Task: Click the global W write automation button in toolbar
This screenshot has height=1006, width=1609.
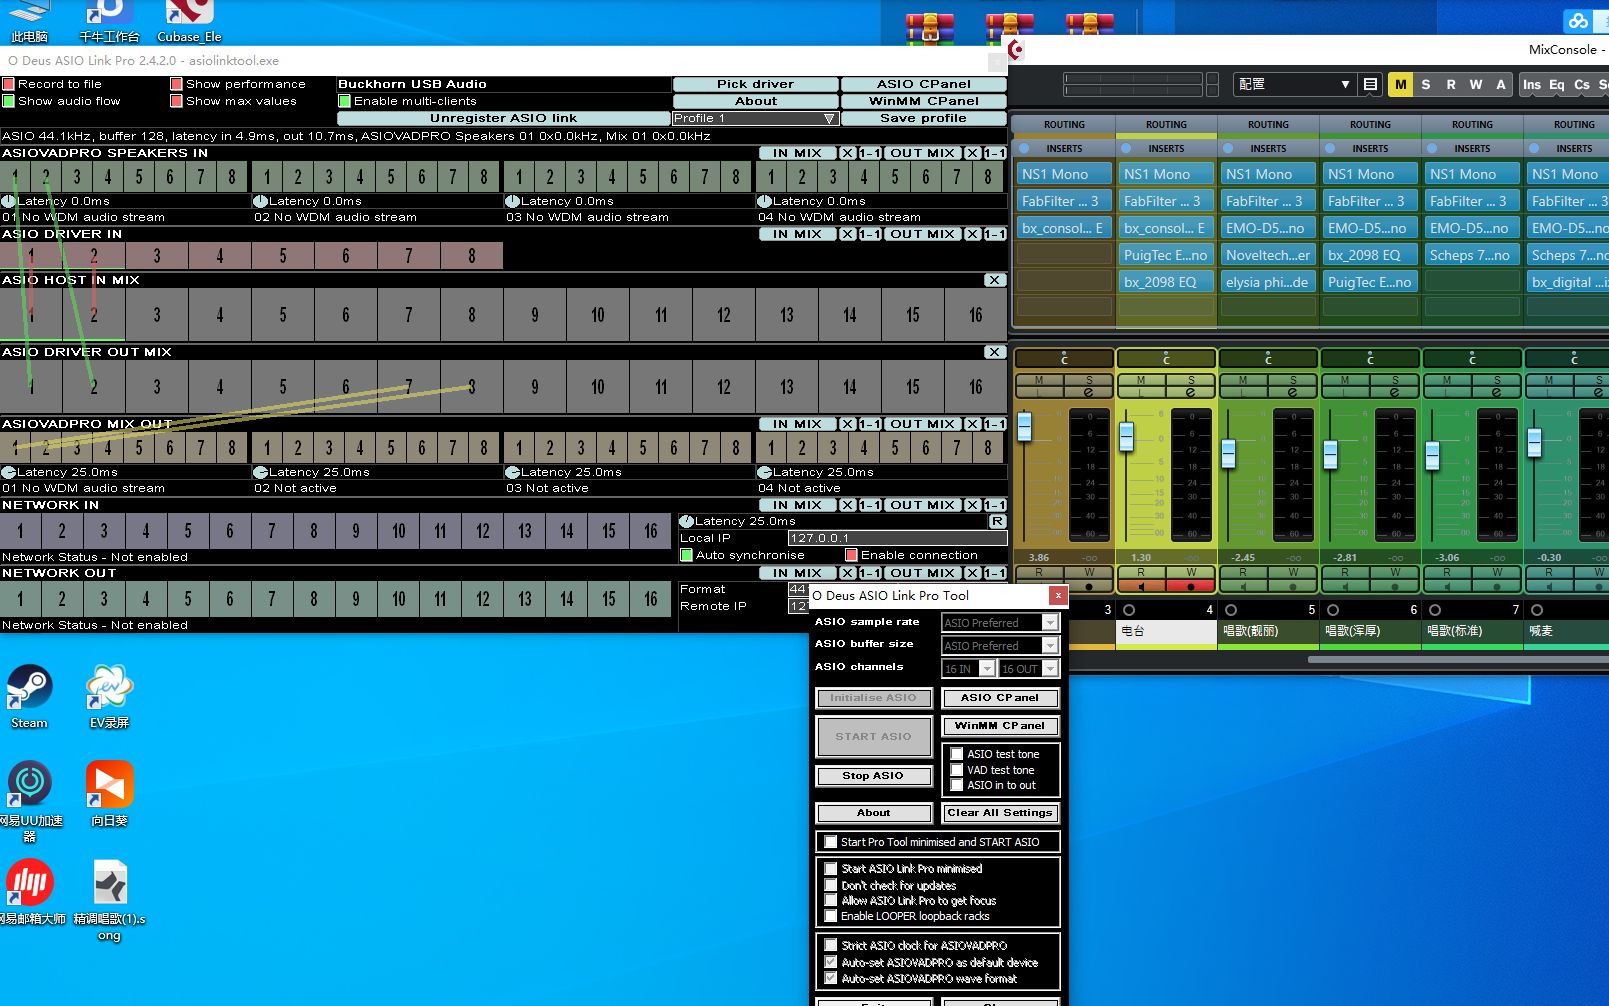Action: click(x=1476, y=85)
